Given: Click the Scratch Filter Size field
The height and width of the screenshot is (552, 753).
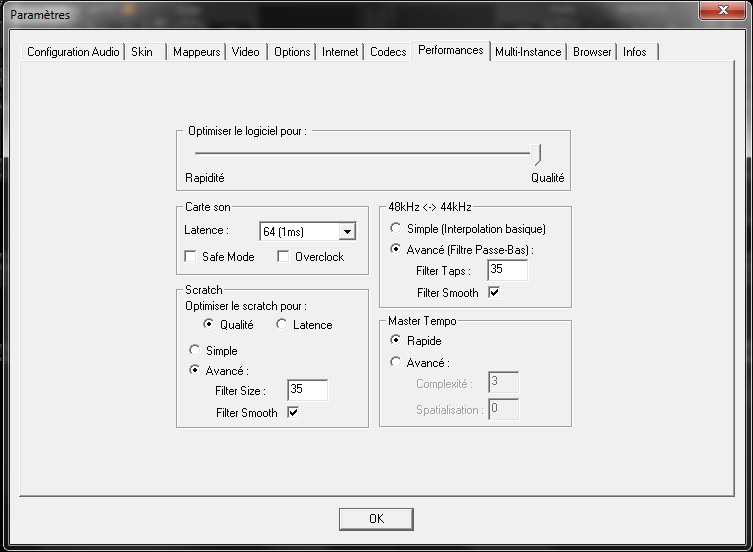Looking at the screenshot, I should [307, 390].
